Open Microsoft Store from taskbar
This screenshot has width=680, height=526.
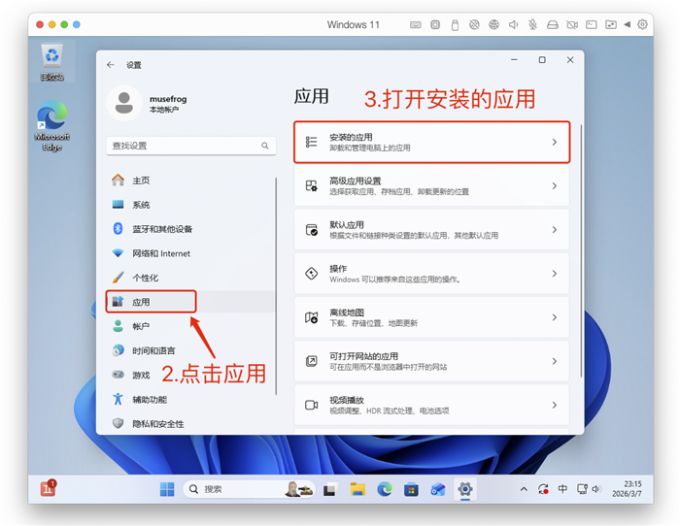pyautogui.click(x=411, y=490)
